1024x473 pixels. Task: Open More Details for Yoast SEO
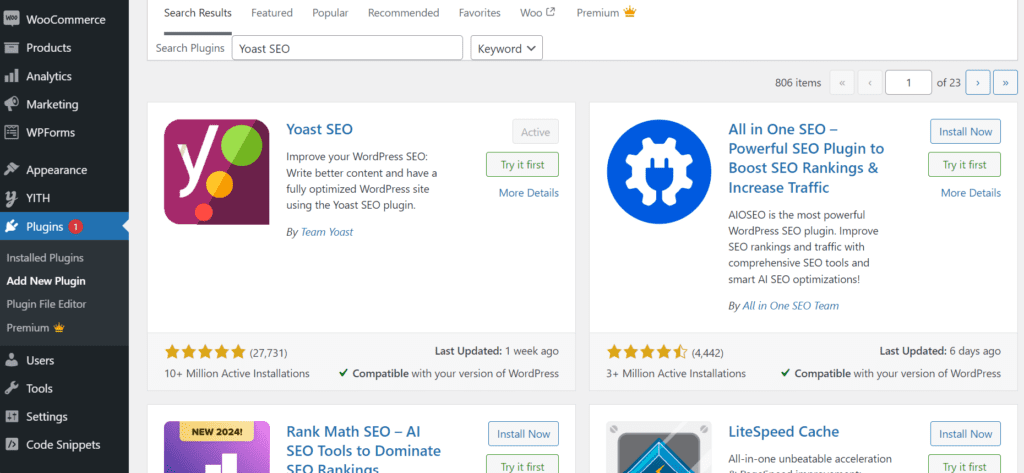529,193
